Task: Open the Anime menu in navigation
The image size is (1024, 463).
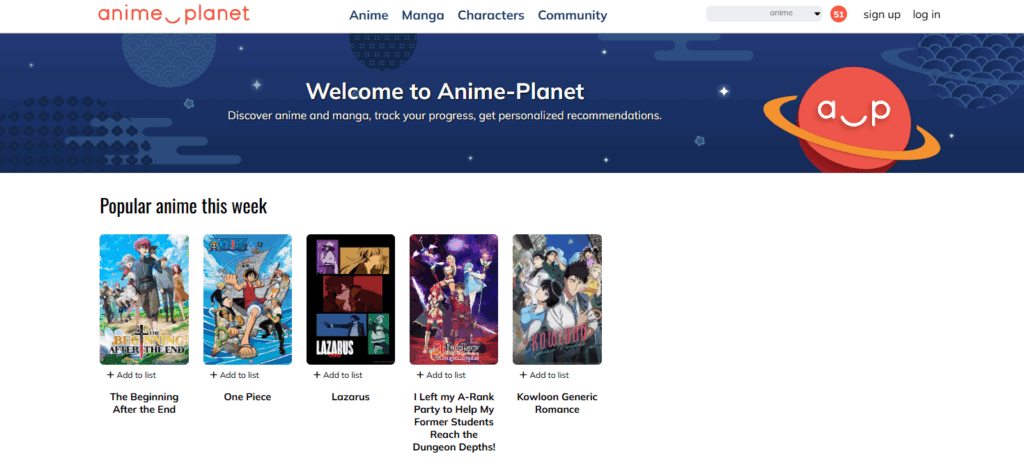Action: [x=369, y=15]
